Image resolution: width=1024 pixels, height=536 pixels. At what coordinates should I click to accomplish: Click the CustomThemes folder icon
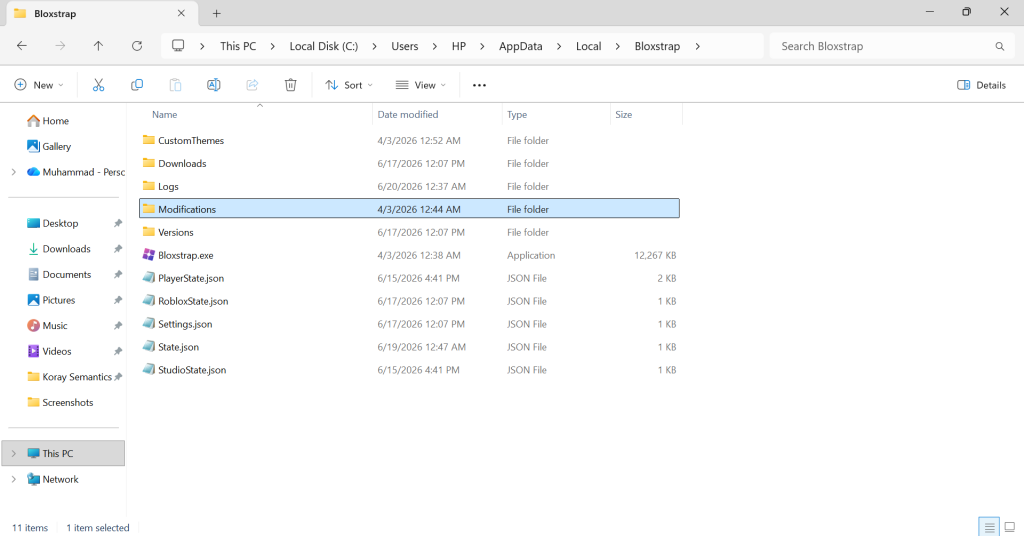pos(149,140)
